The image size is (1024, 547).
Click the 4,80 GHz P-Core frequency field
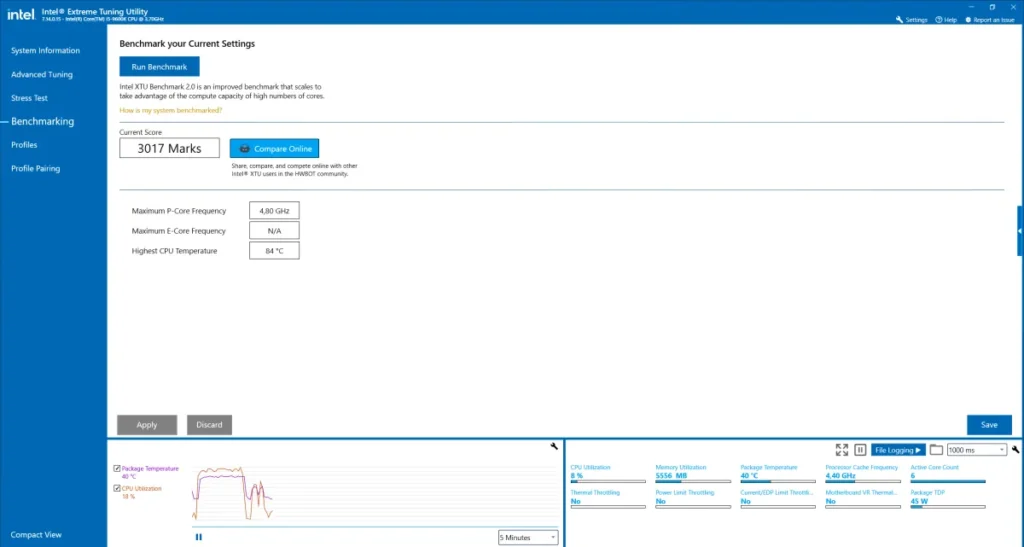(274, 211)
